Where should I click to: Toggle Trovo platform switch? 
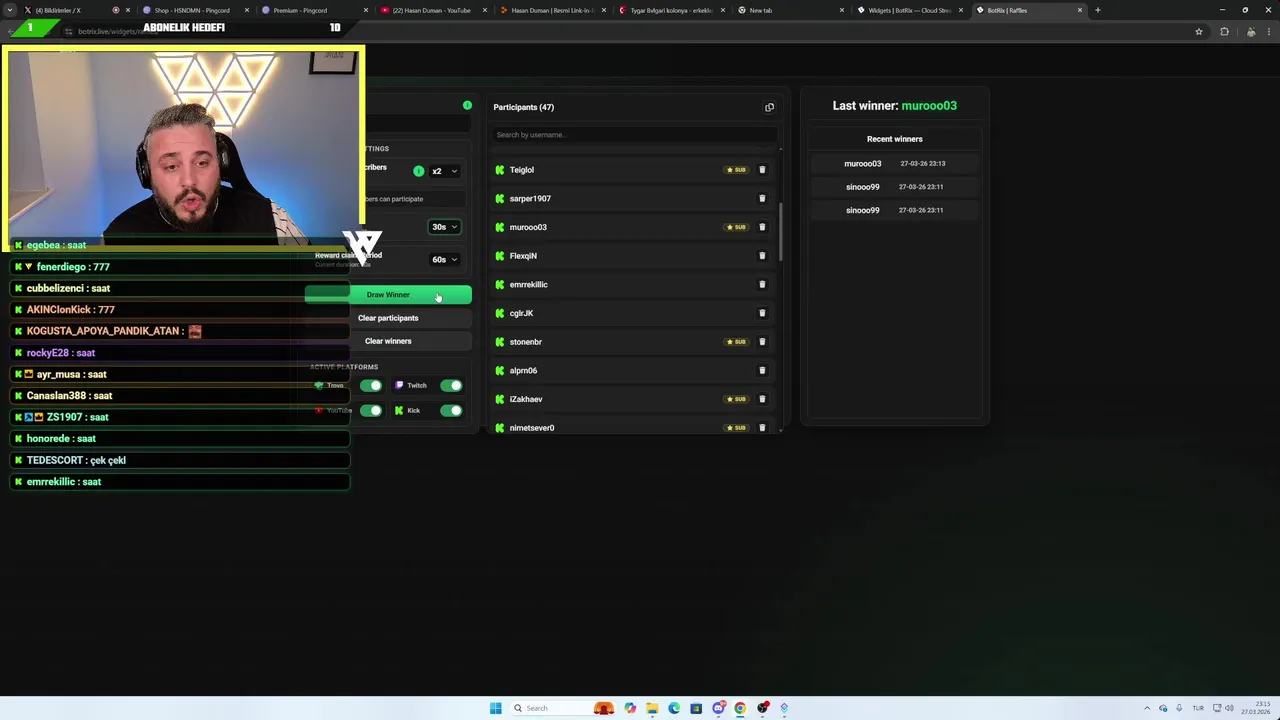(x=371, y=385)
